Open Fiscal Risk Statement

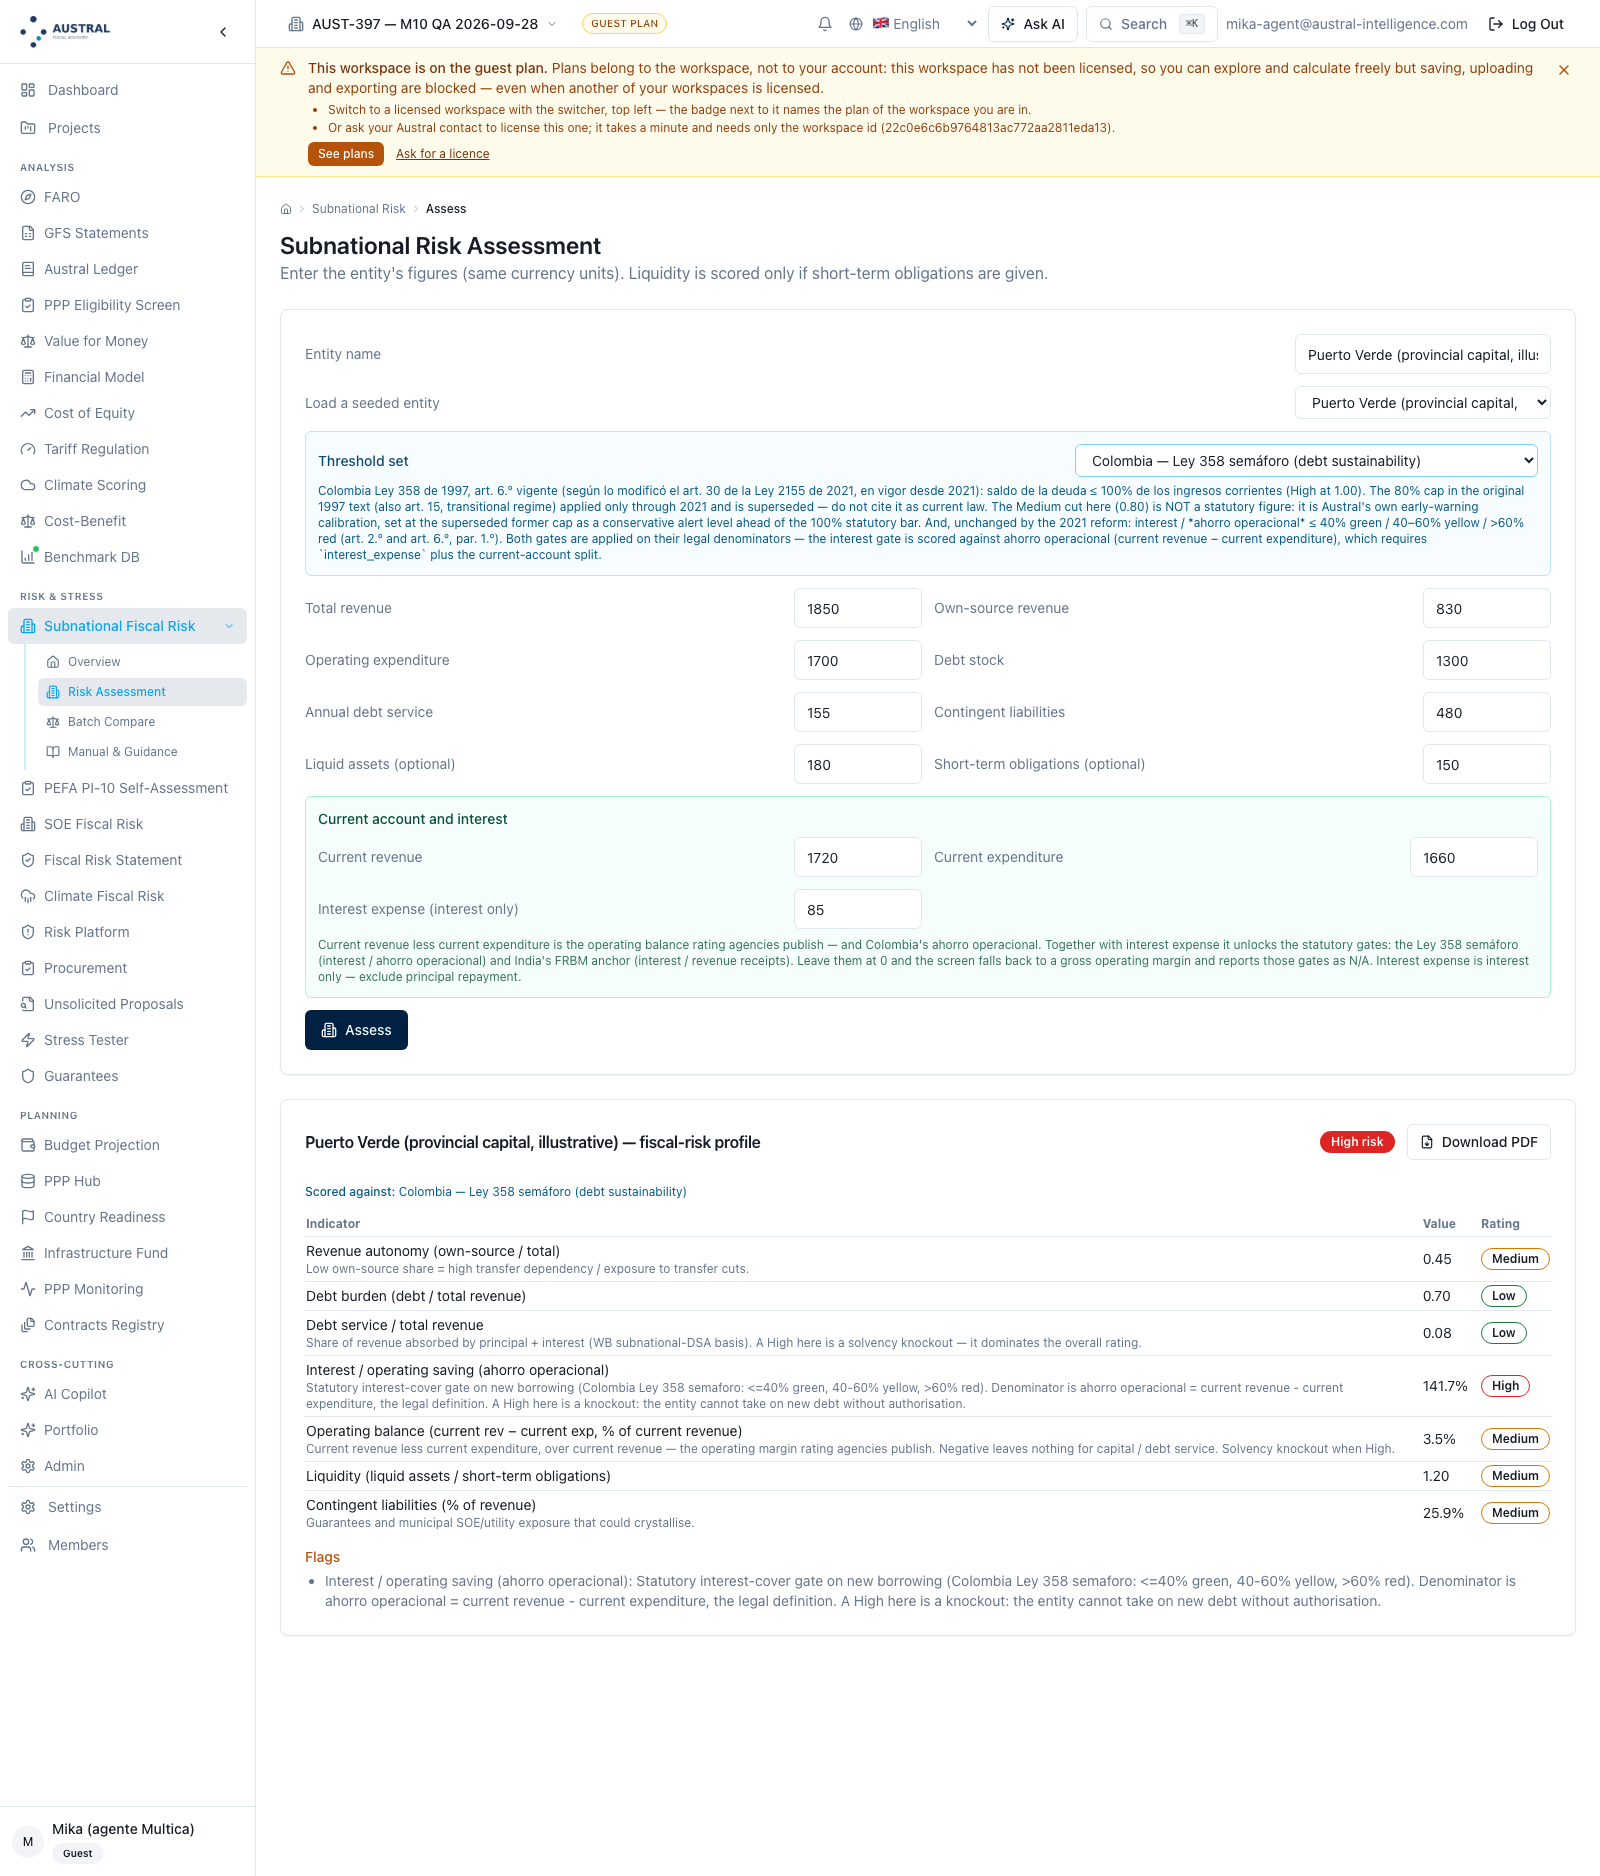(x=128, y=860)
